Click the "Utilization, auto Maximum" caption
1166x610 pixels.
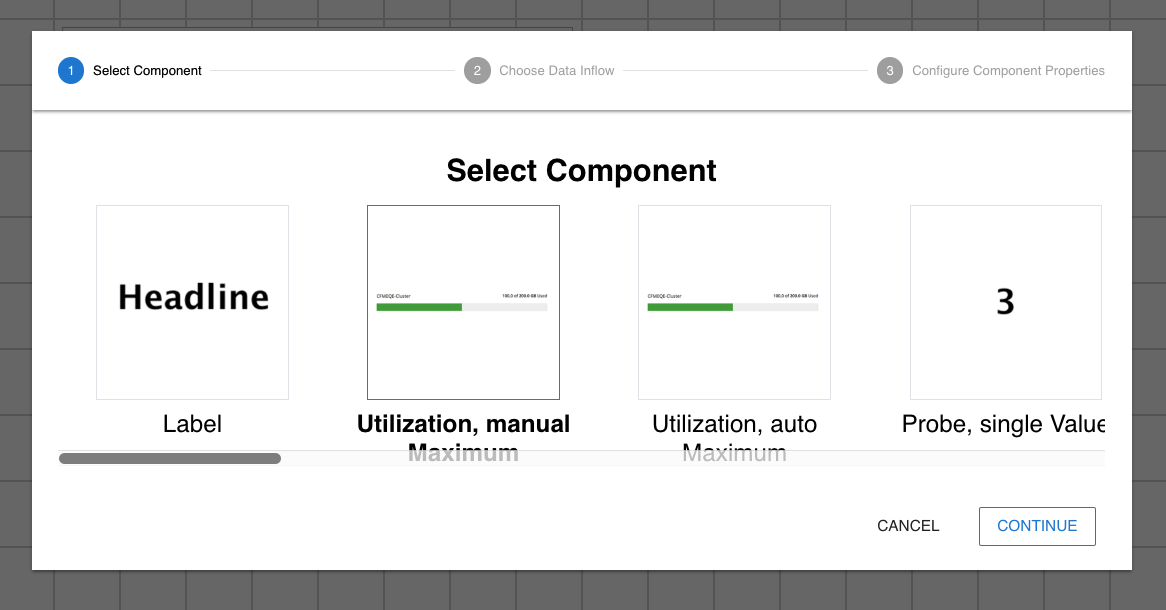(734, 425)
